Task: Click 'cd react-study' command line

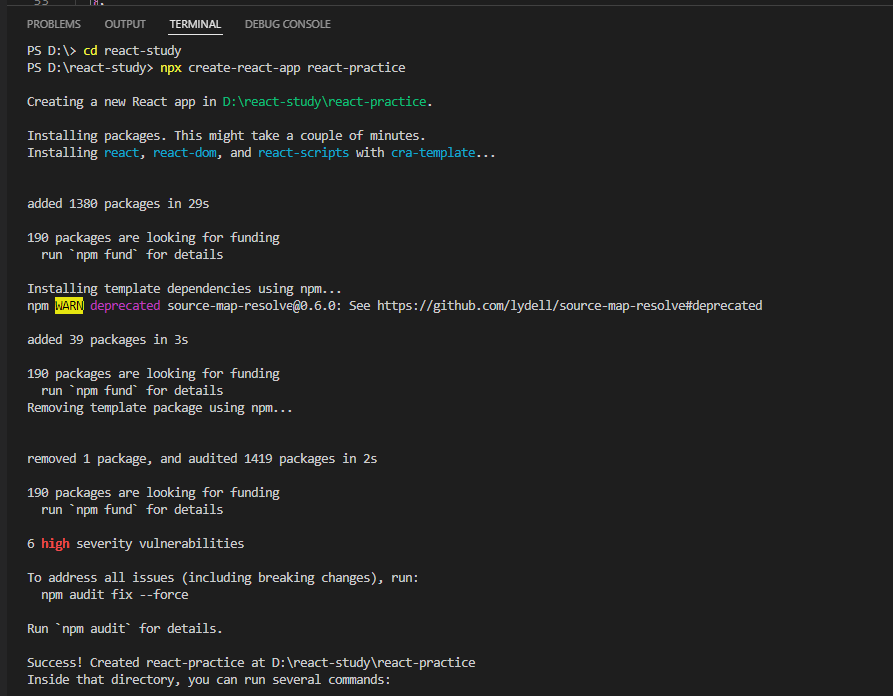Action: [x=104, y=51]
